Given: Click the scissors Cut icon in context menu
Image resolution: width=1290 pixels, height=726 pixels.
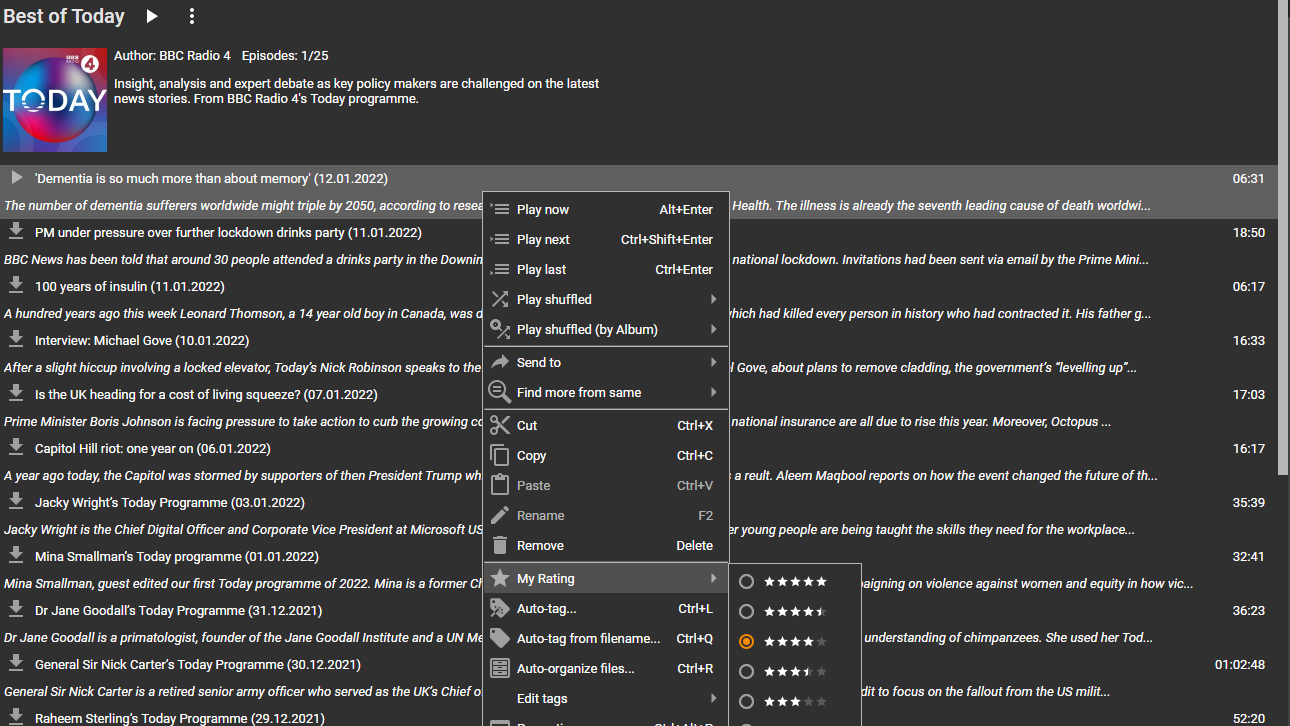Looking at the screenshot, I should click(x=500, y=425).
